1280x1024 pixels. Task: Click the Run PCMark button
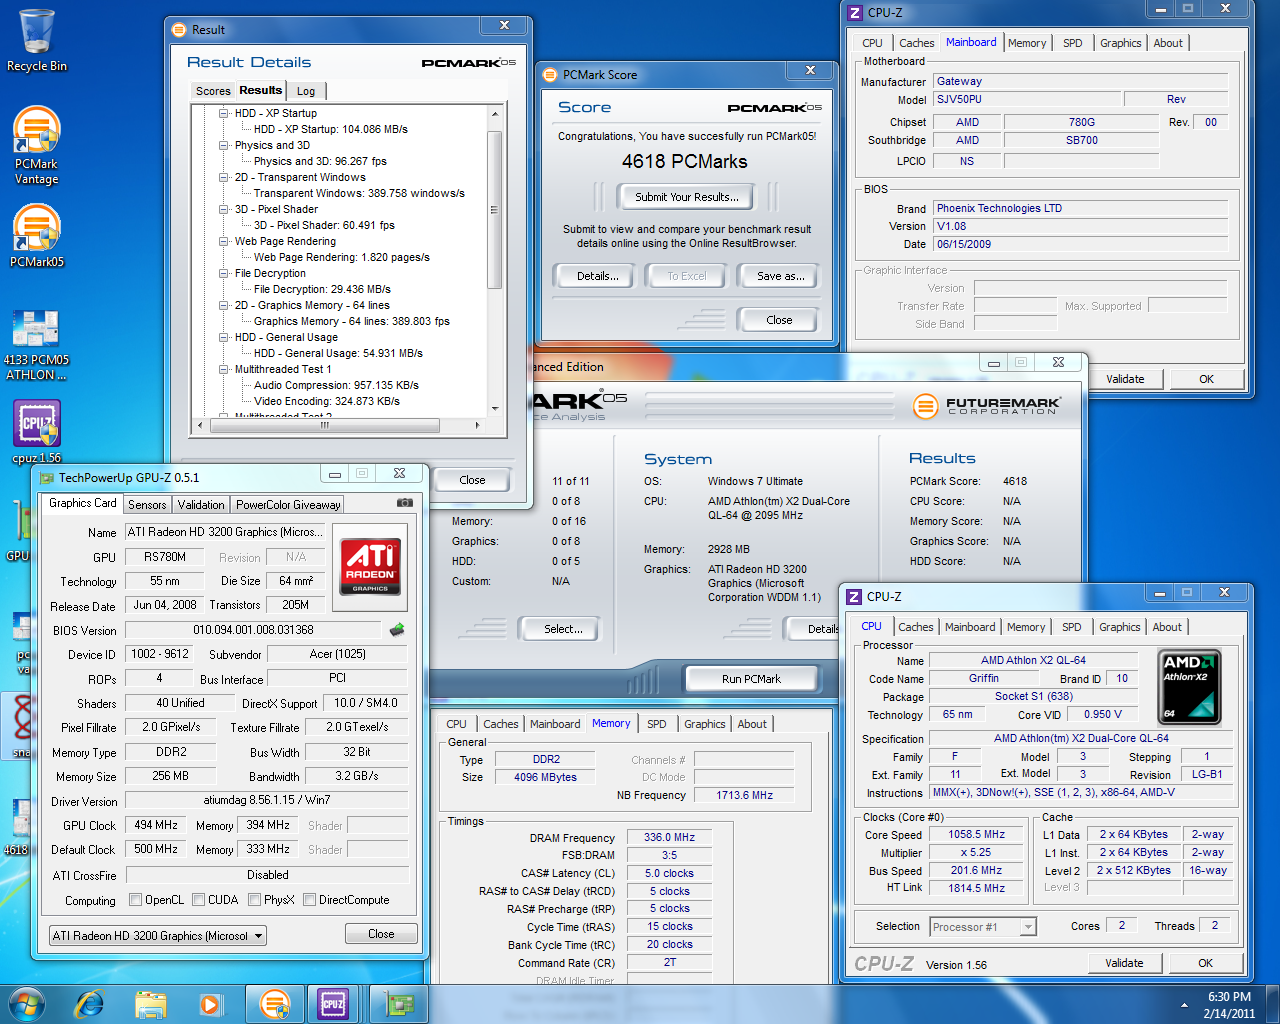(x=751, y=679)
